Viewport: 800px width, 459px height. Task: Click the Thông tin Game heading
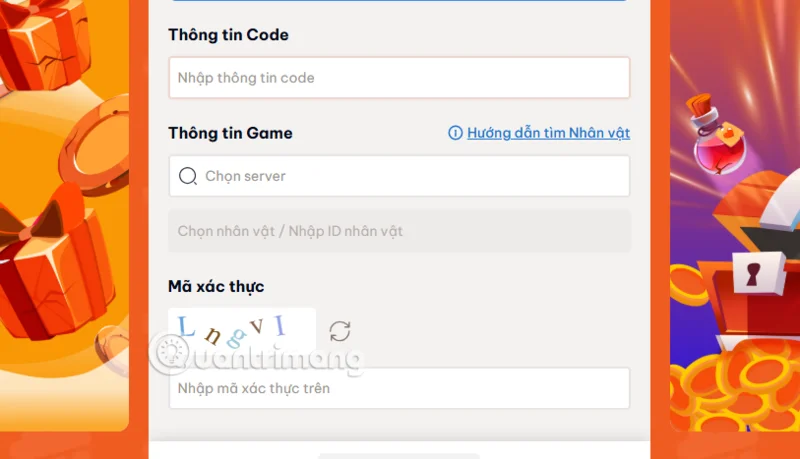(x=231, y=133)
